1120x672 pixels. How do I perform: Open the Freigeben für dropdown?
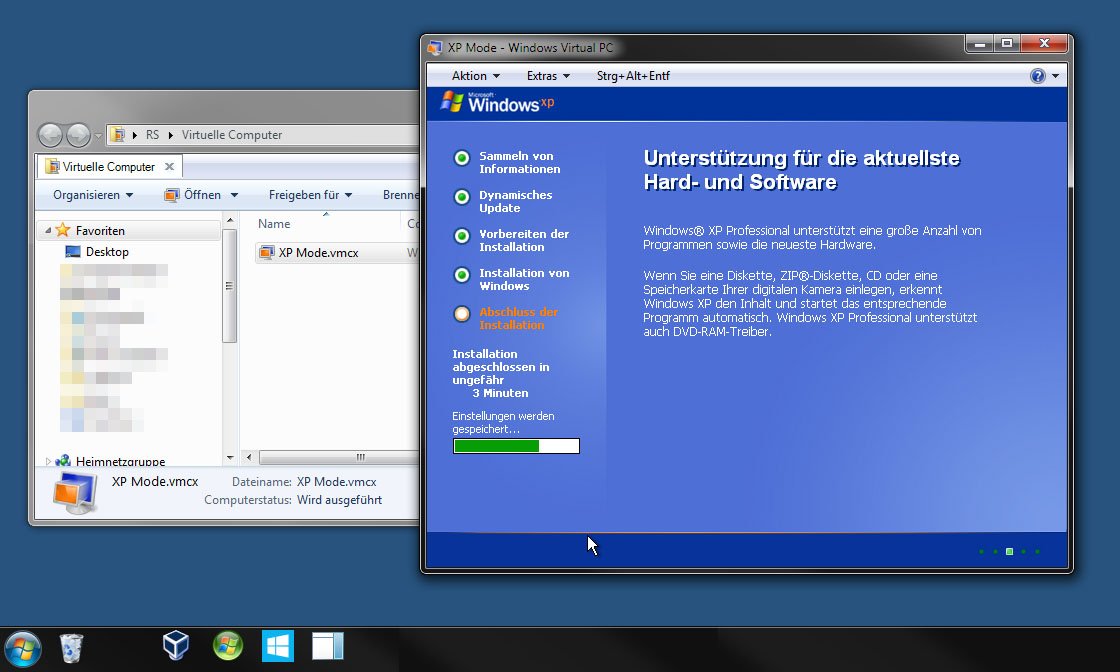310,195
